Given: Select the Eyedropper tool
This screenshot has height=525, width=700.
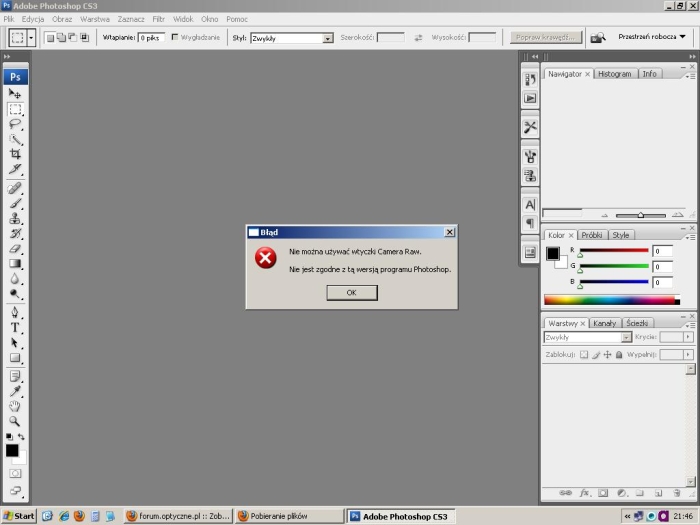Looking at the screenshot, I should (15, 392).
